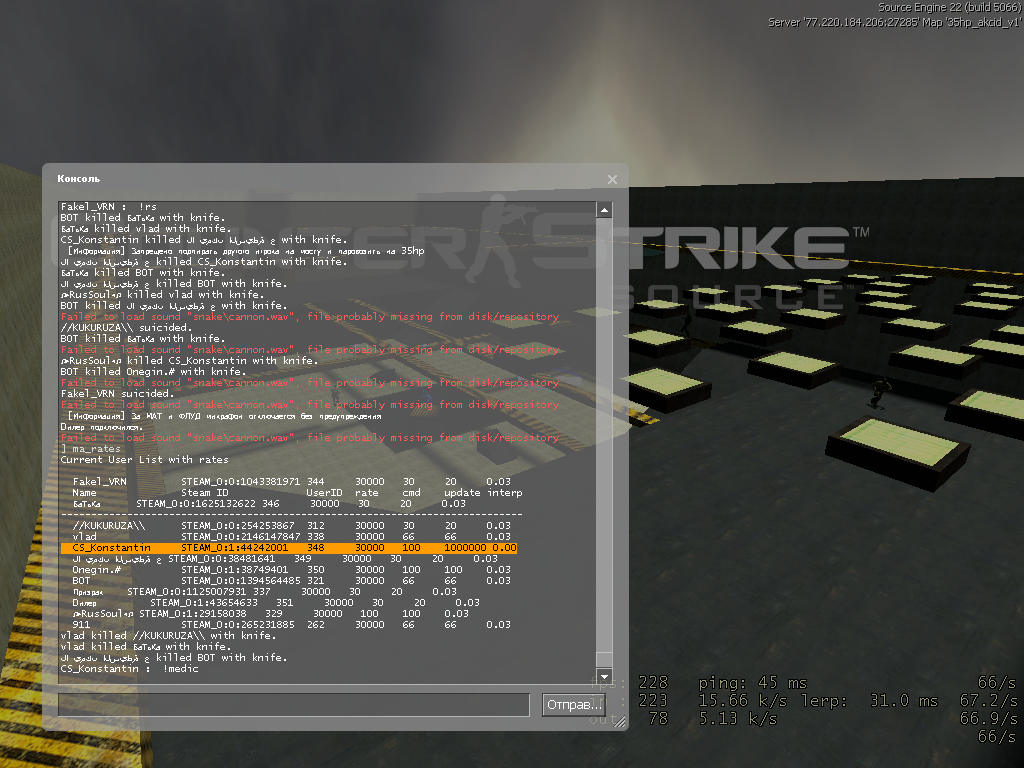Screen dimensions: 1024x768
Task: Click Steam ID STEAM_0:0:1625132622
Action: point(196,504)
